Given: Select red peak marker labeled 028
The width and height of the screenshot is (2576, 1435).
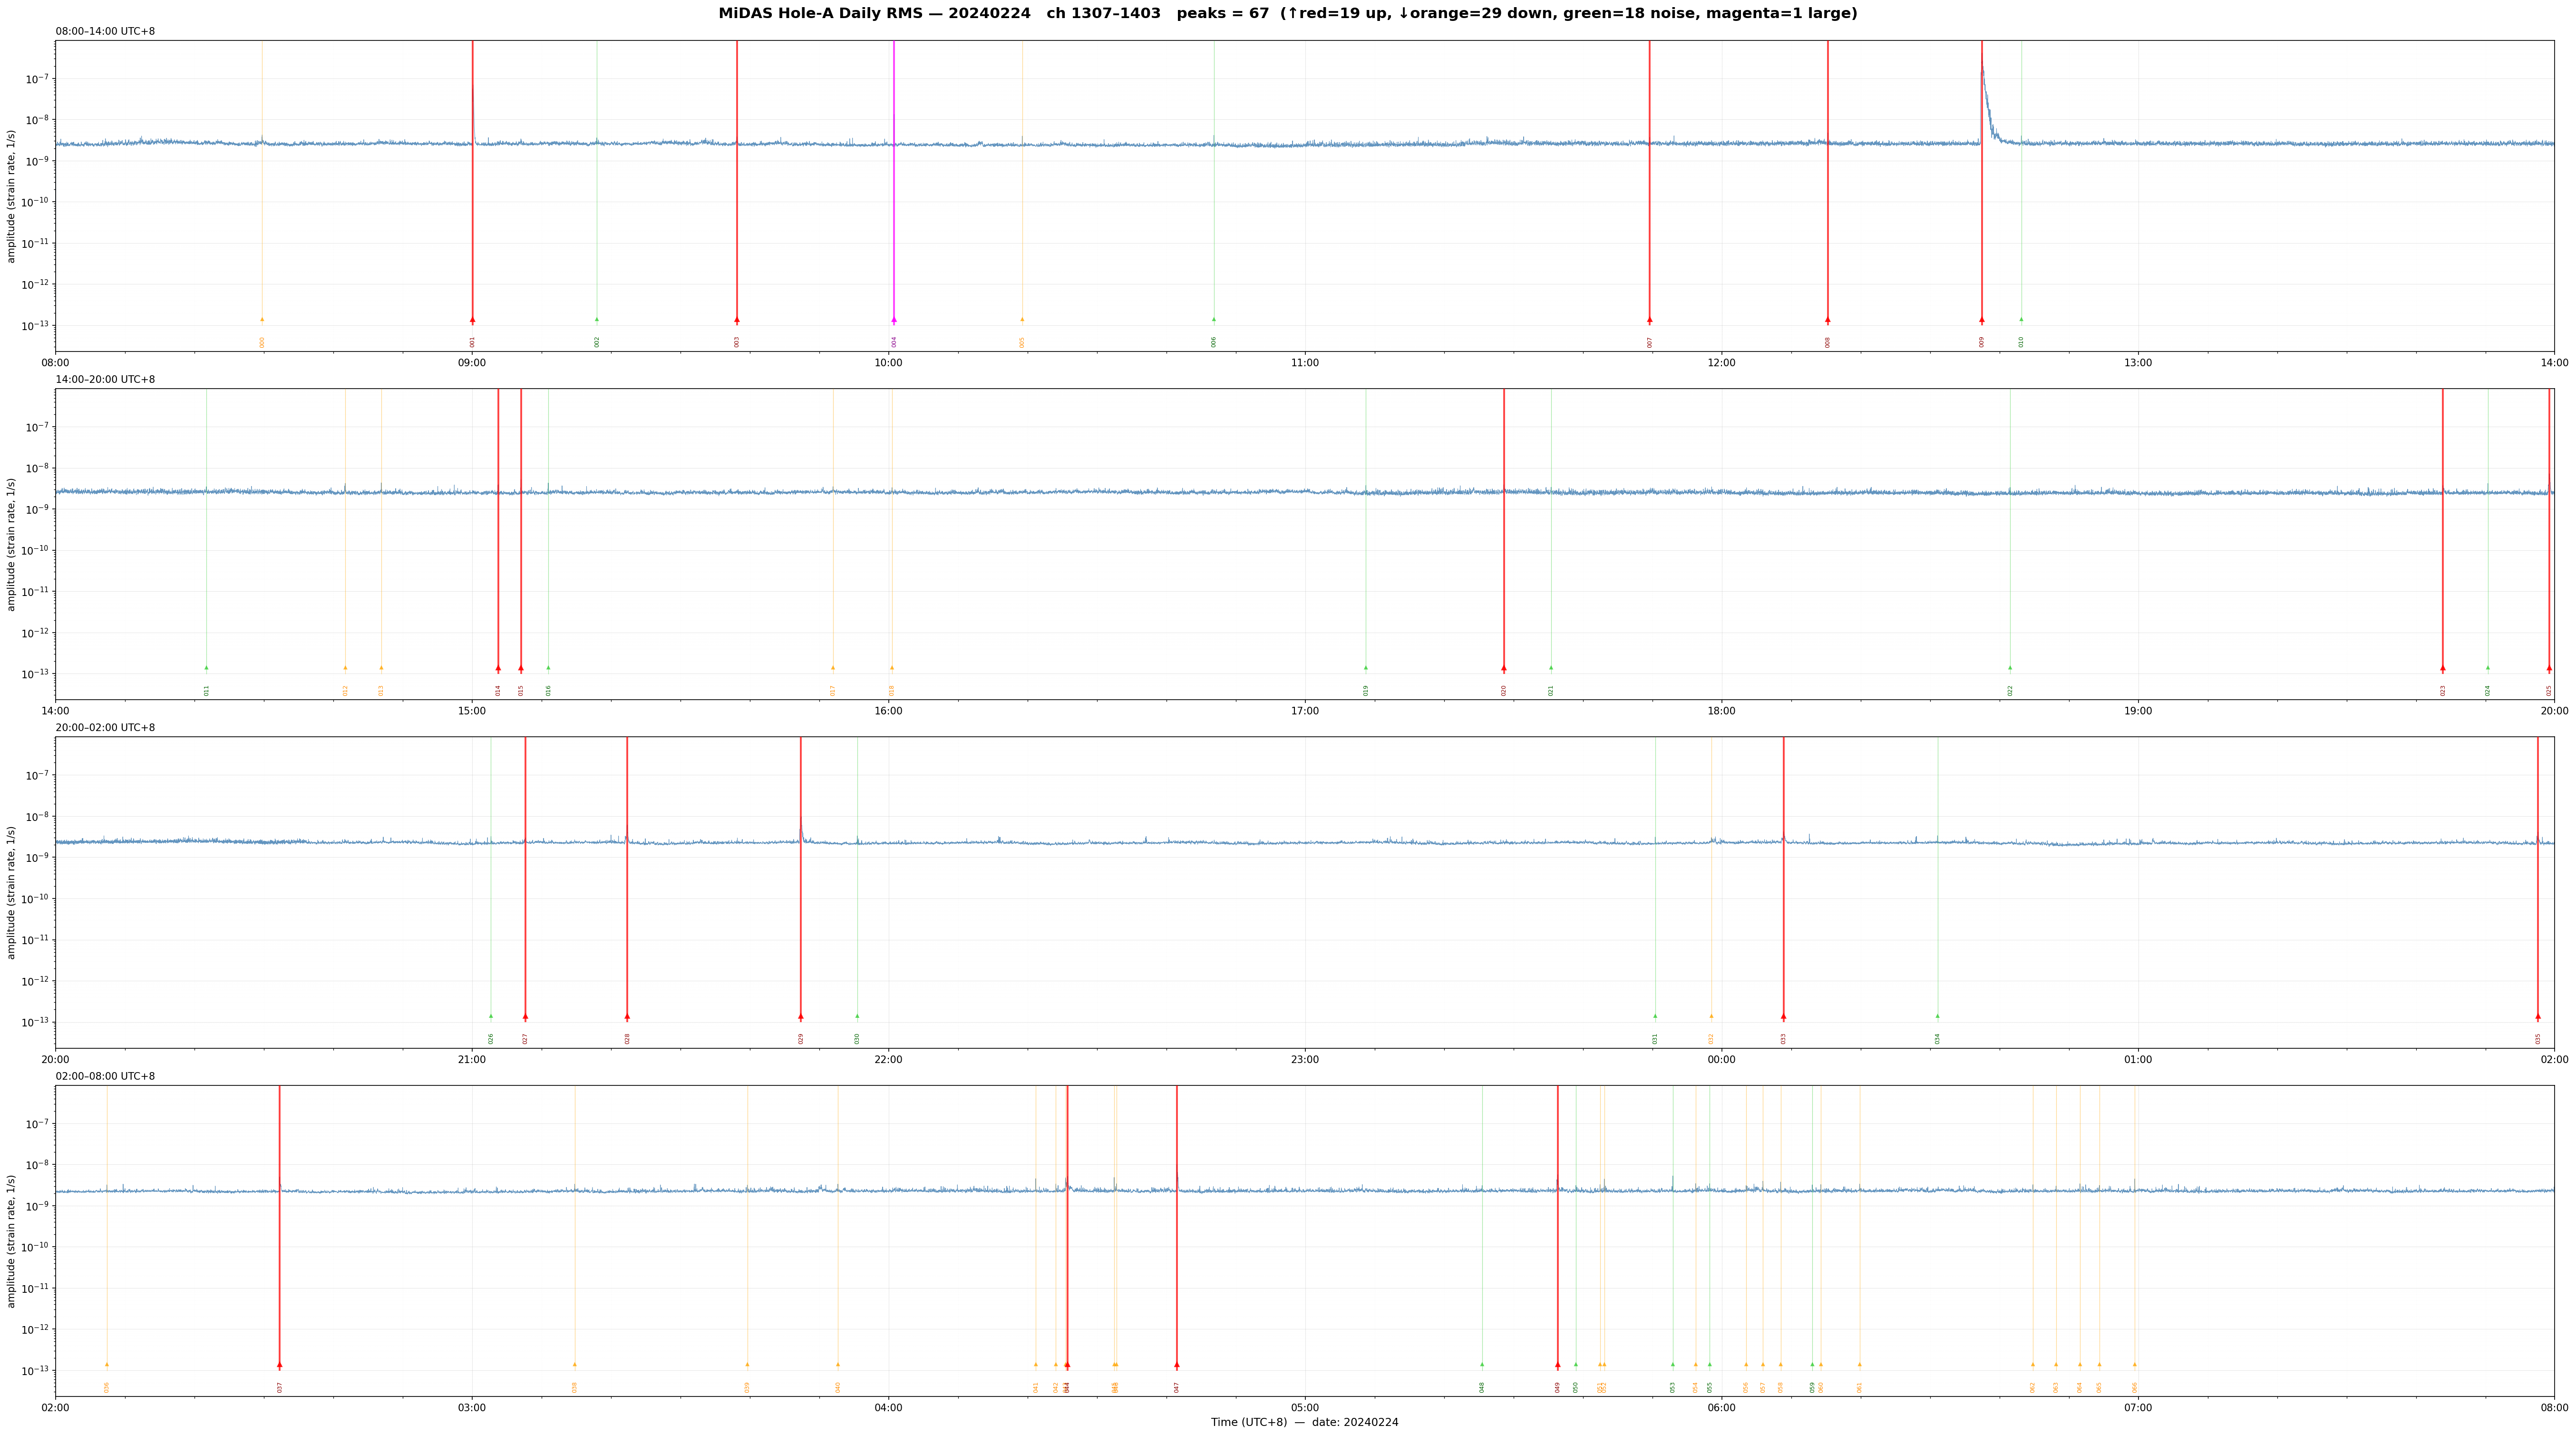Looking at the screenshot, I should click(x=627, y=1016).
